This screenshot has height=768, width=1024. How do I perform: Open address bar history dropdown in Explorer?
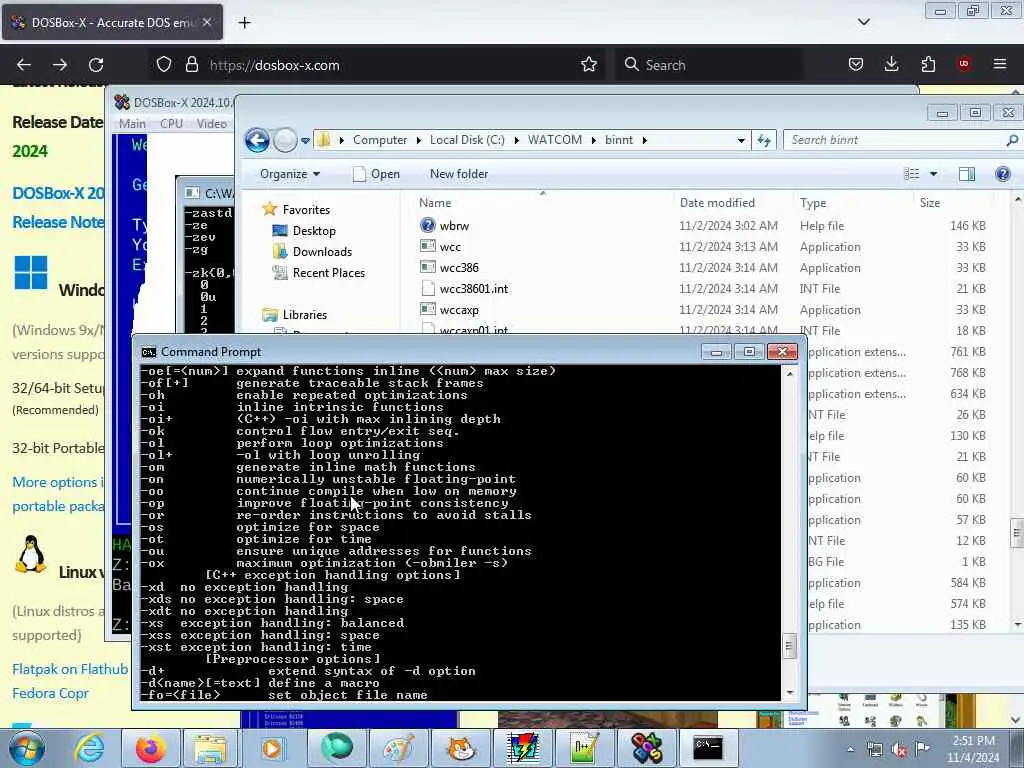[x=741, y=140]
